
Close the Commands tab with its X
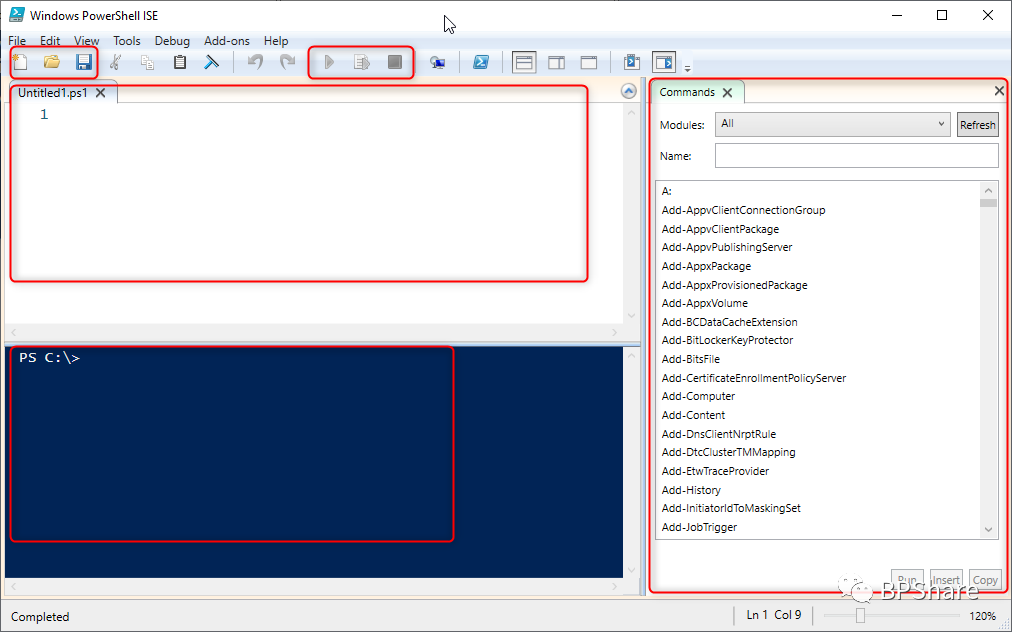727,92
